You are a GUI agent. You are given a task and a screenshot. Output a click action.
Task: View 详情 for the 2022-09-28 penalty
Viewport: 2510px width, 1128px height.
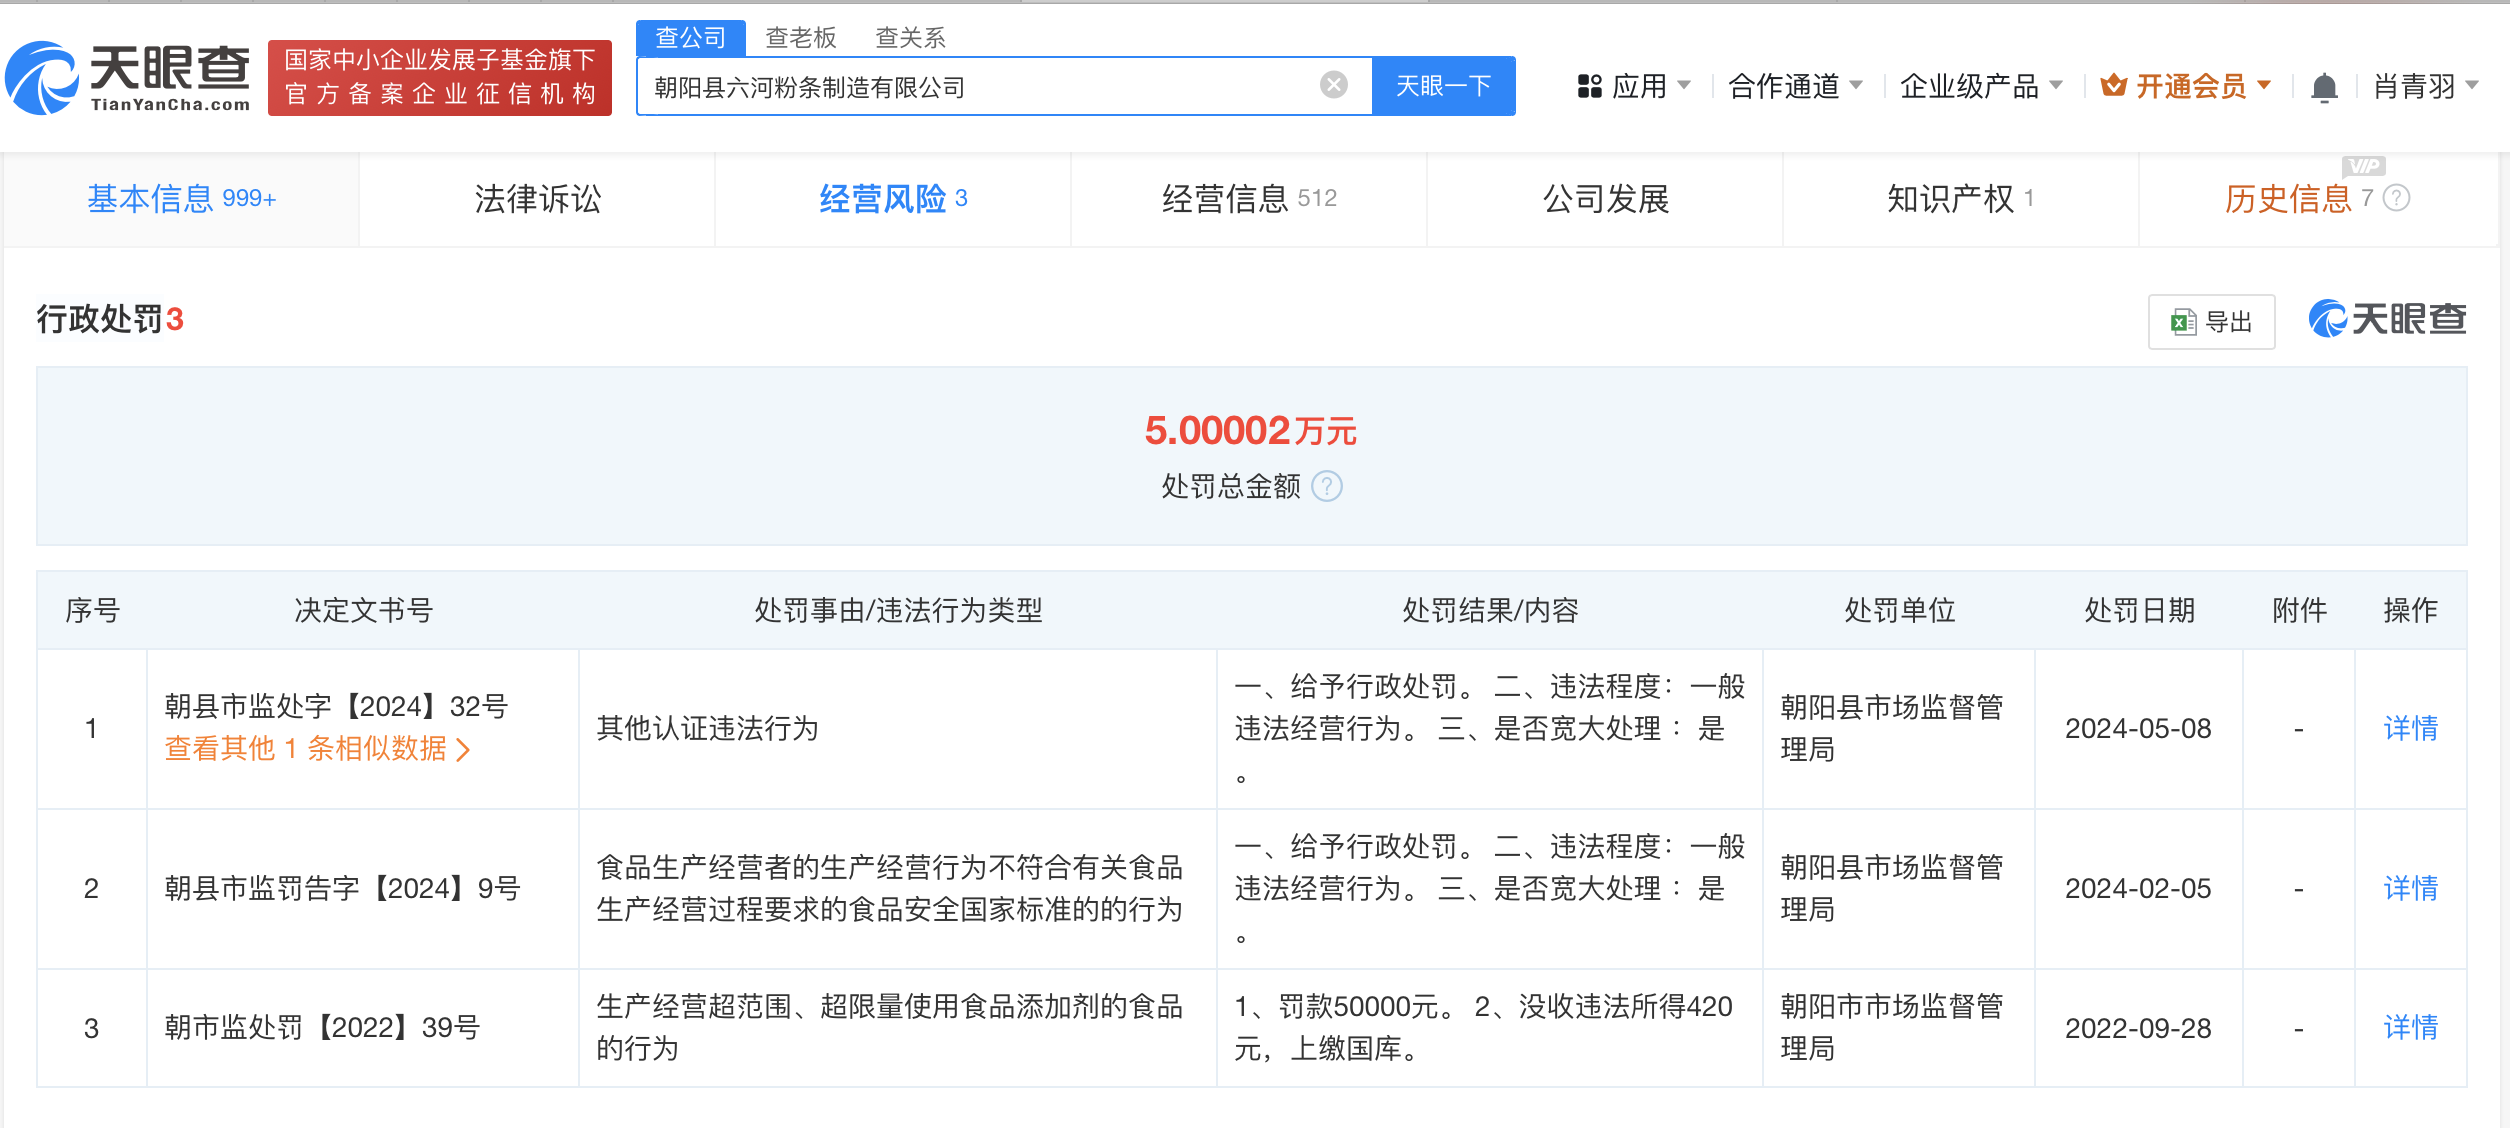(x=2410, y=1027)
